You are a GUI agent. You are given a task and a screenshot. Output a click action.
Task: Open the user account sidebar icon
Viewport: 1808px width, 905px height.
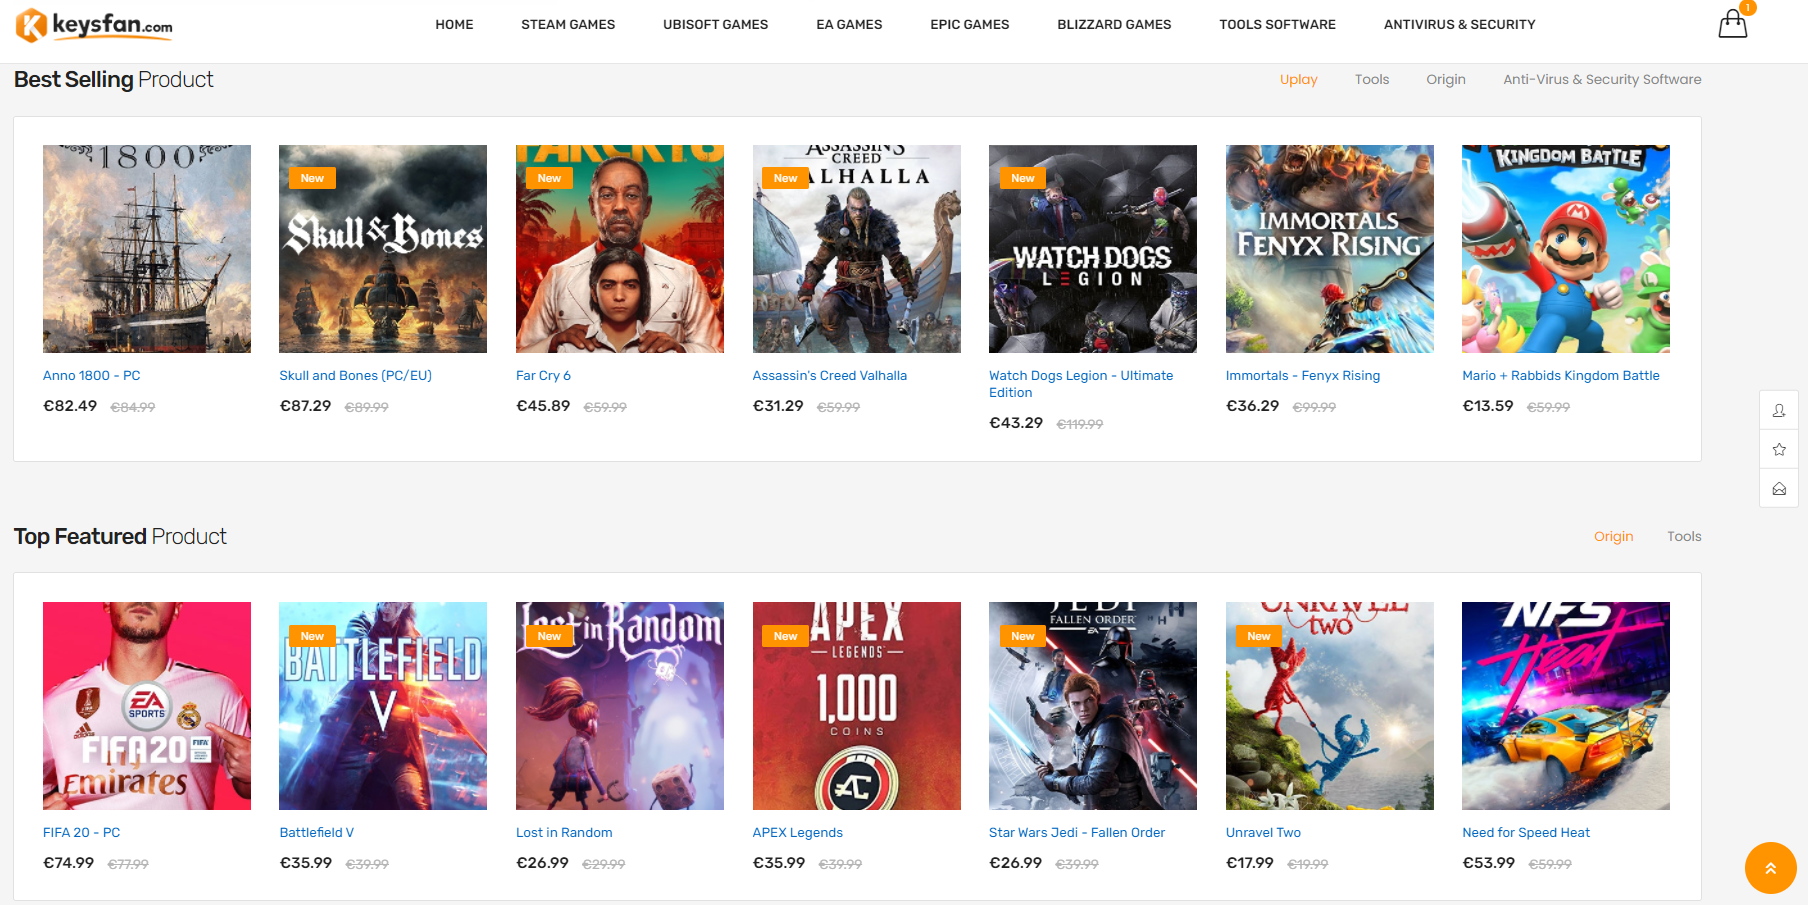[1779, 410]
